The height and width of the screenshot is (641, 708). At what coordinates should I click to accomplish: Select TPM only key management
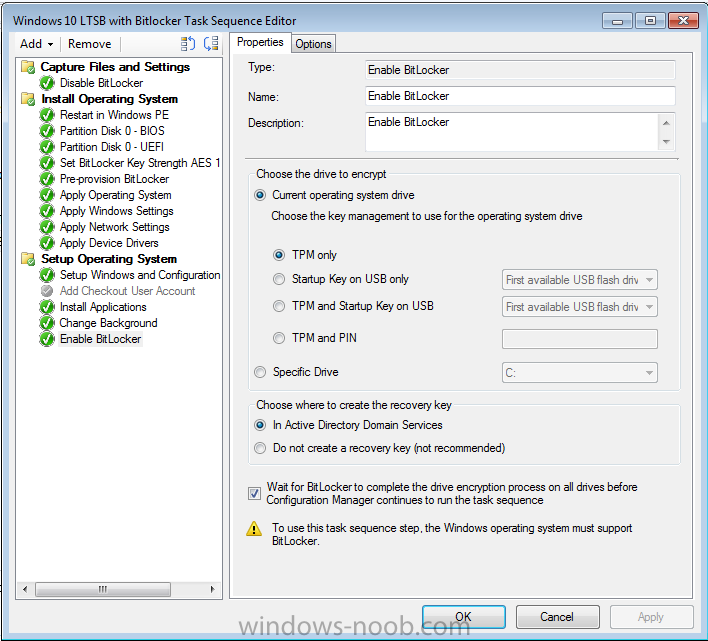point(279,255)
